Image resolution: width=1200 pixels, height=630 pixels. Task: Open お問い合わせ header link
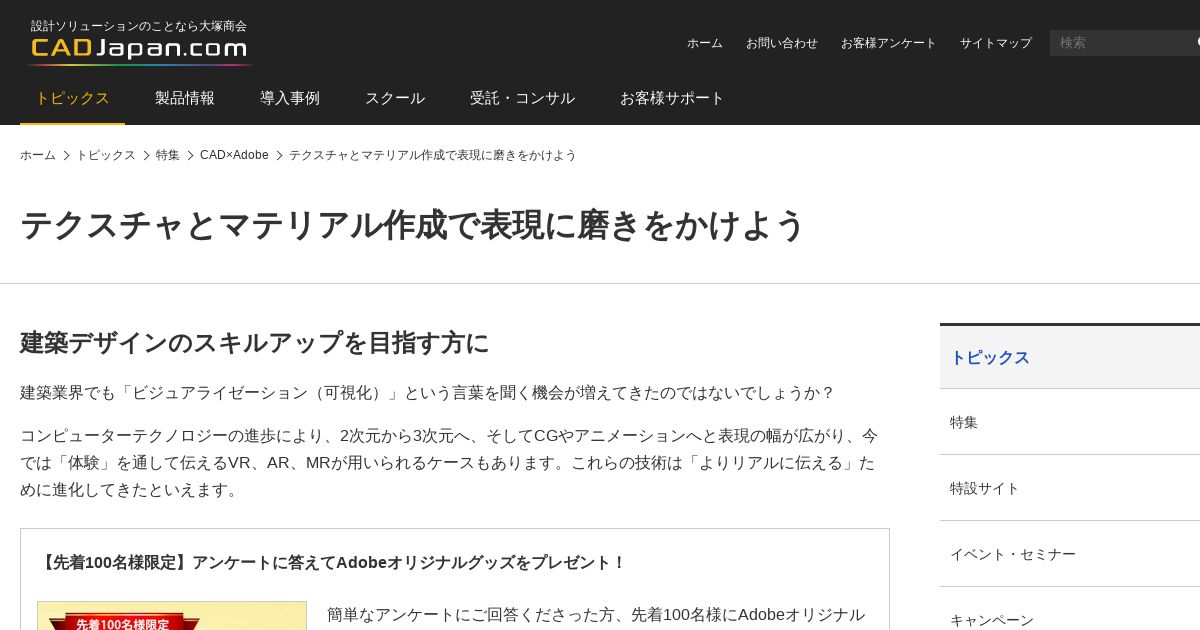[782, 43]
